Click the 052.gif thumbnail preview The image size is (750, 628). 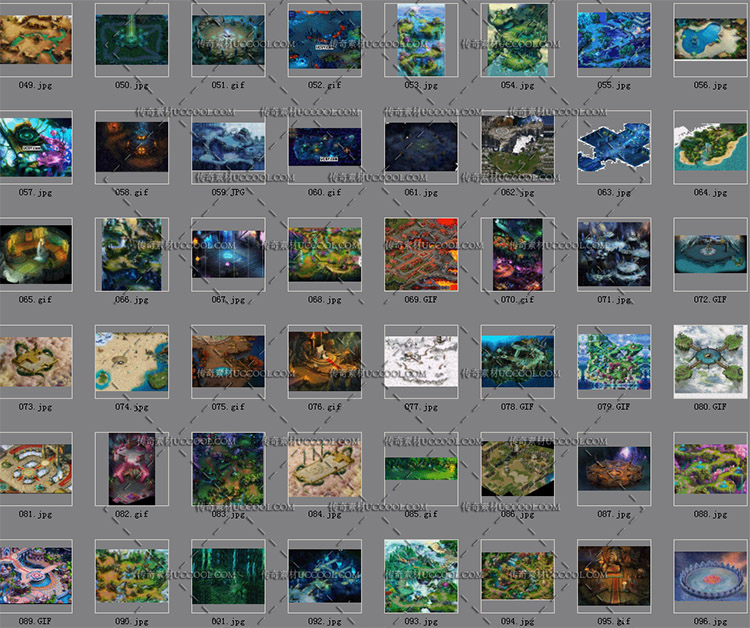[x=325, y=40]
